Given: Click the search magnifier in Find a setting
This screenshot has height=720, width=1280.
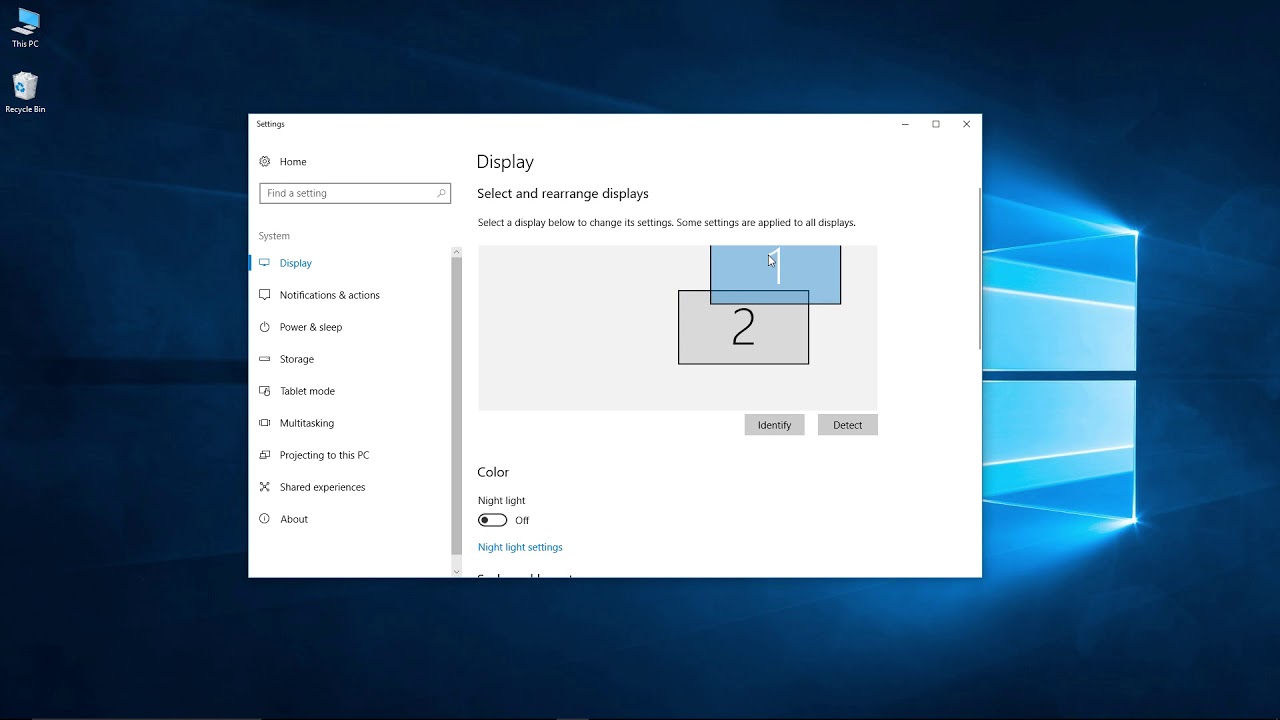Looking at the screenshot, I should click(x=441, y=193).
